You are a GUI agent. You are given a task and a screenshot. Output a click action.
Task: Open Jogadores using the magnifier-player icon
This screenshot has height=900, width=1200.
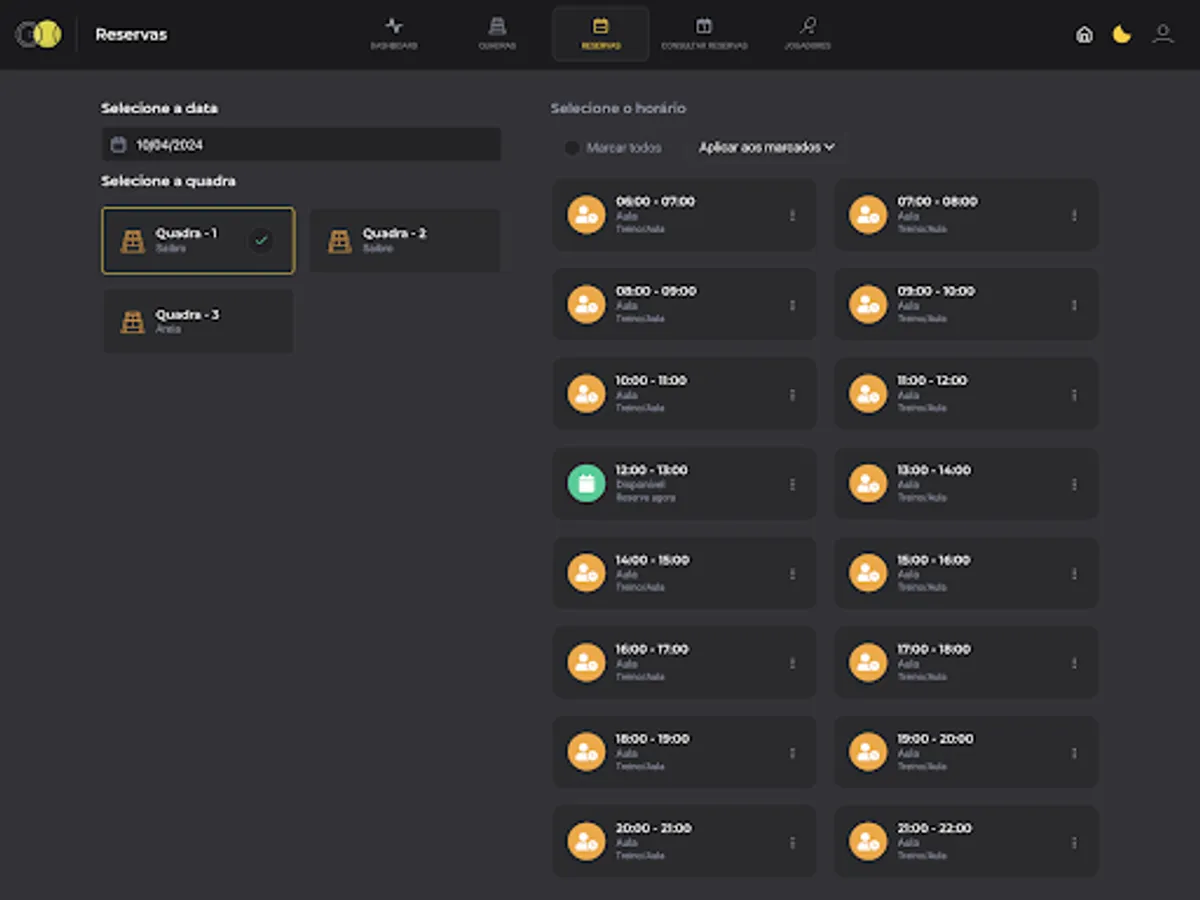coord(808,28)
